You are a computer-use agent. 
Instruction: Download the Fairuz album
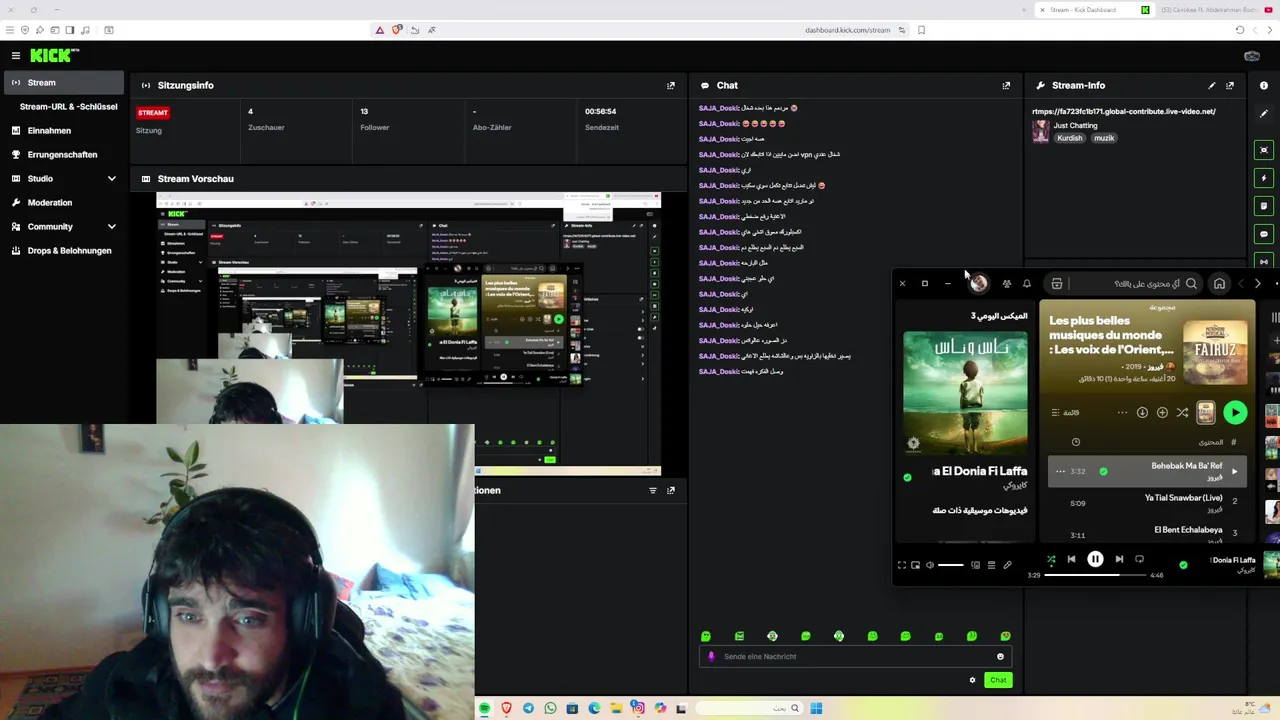click(1142, 412)
